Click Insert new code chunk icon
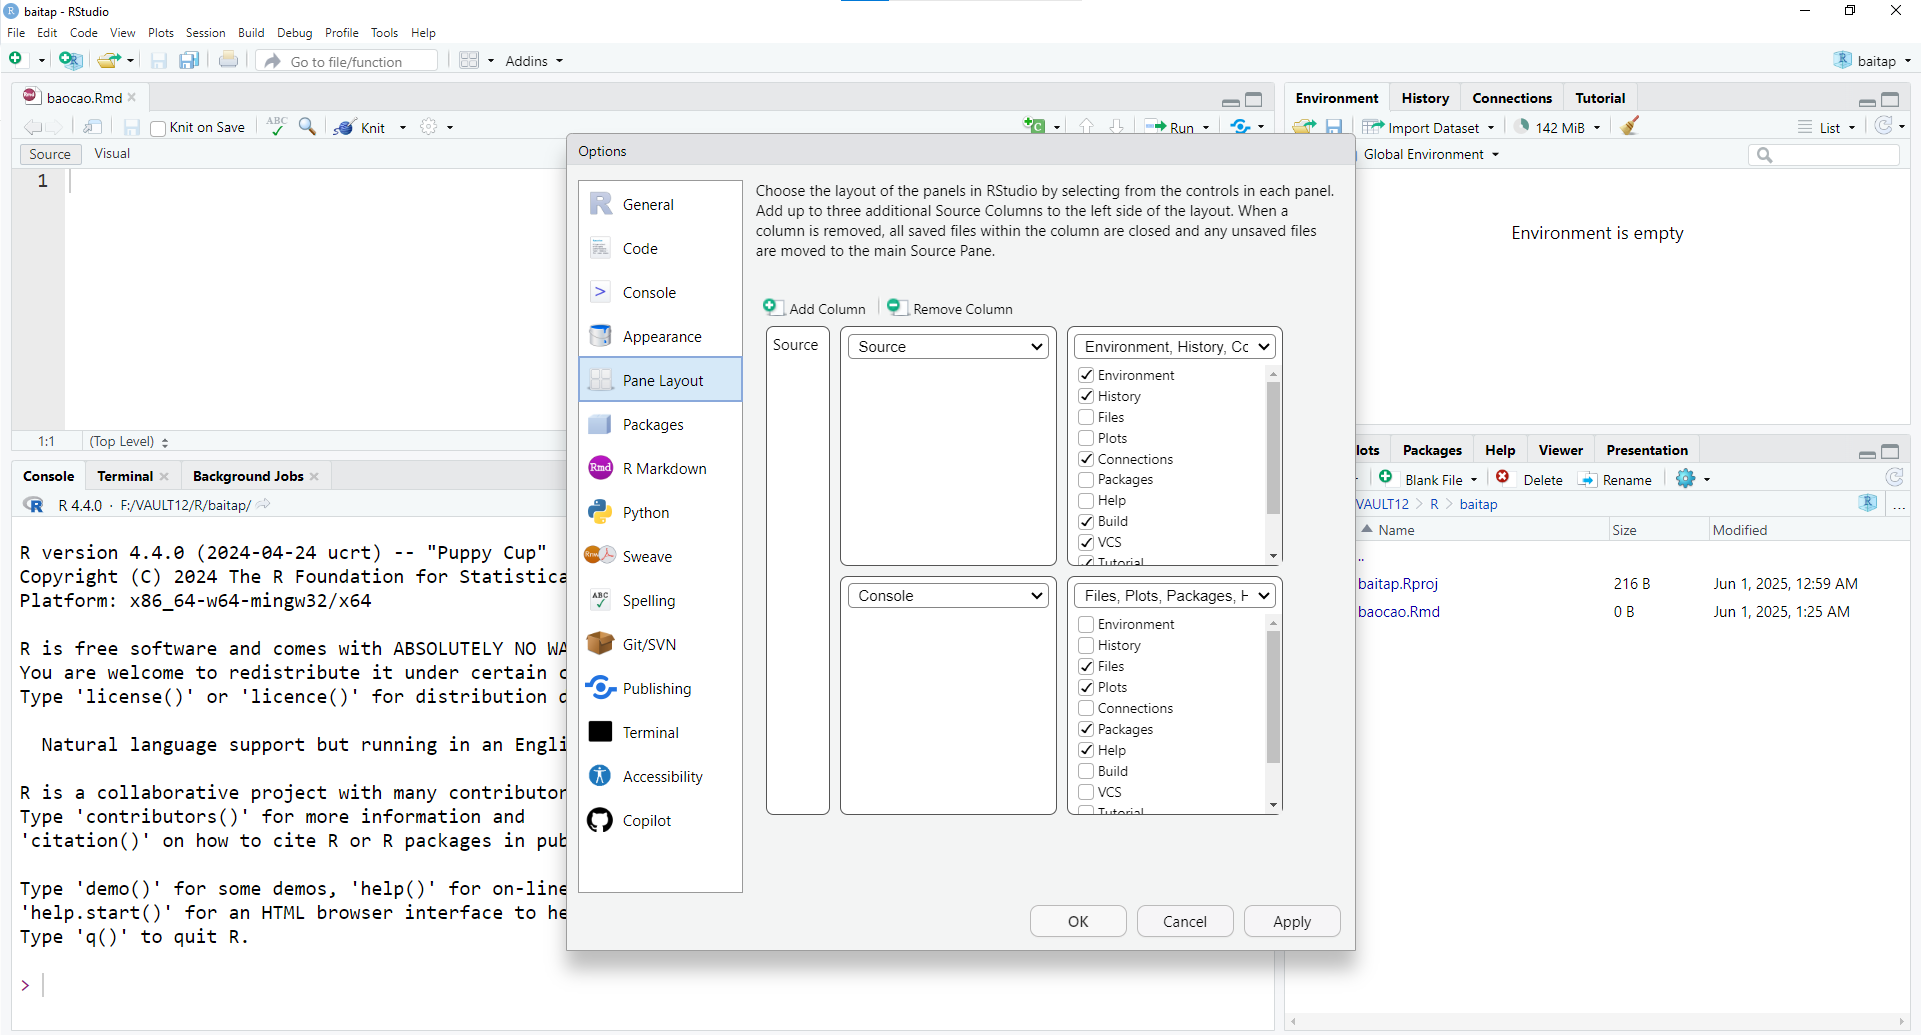 pyautogui.click(x=1034, y=126)
